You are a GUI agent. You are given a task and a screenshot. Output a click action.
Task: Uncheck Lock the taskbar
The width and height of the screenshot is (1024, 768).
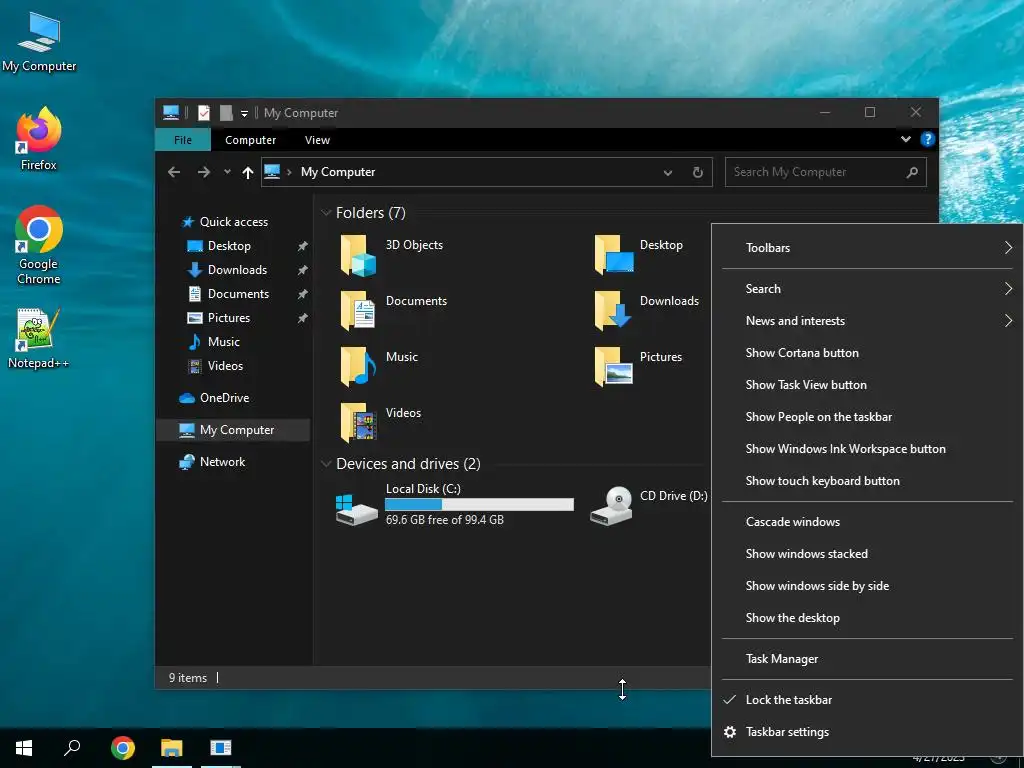pyautogui.click(x=867, y=700)
